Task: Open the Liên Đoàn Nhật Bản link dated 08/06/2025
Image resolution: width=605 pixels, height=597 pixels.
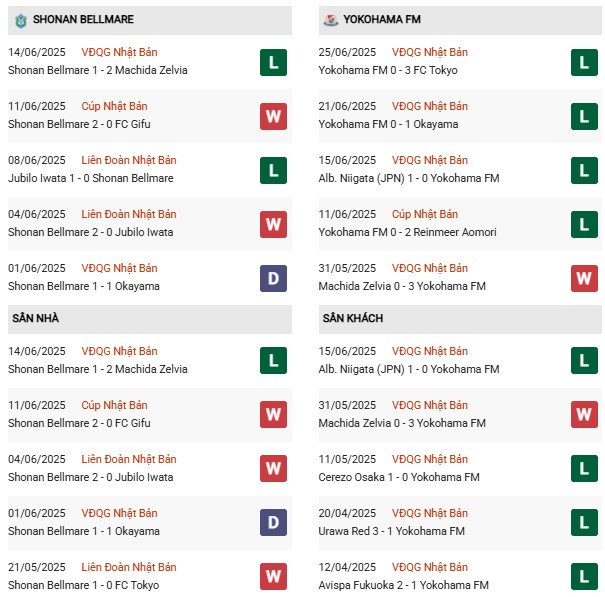Action: pos(129,160)
